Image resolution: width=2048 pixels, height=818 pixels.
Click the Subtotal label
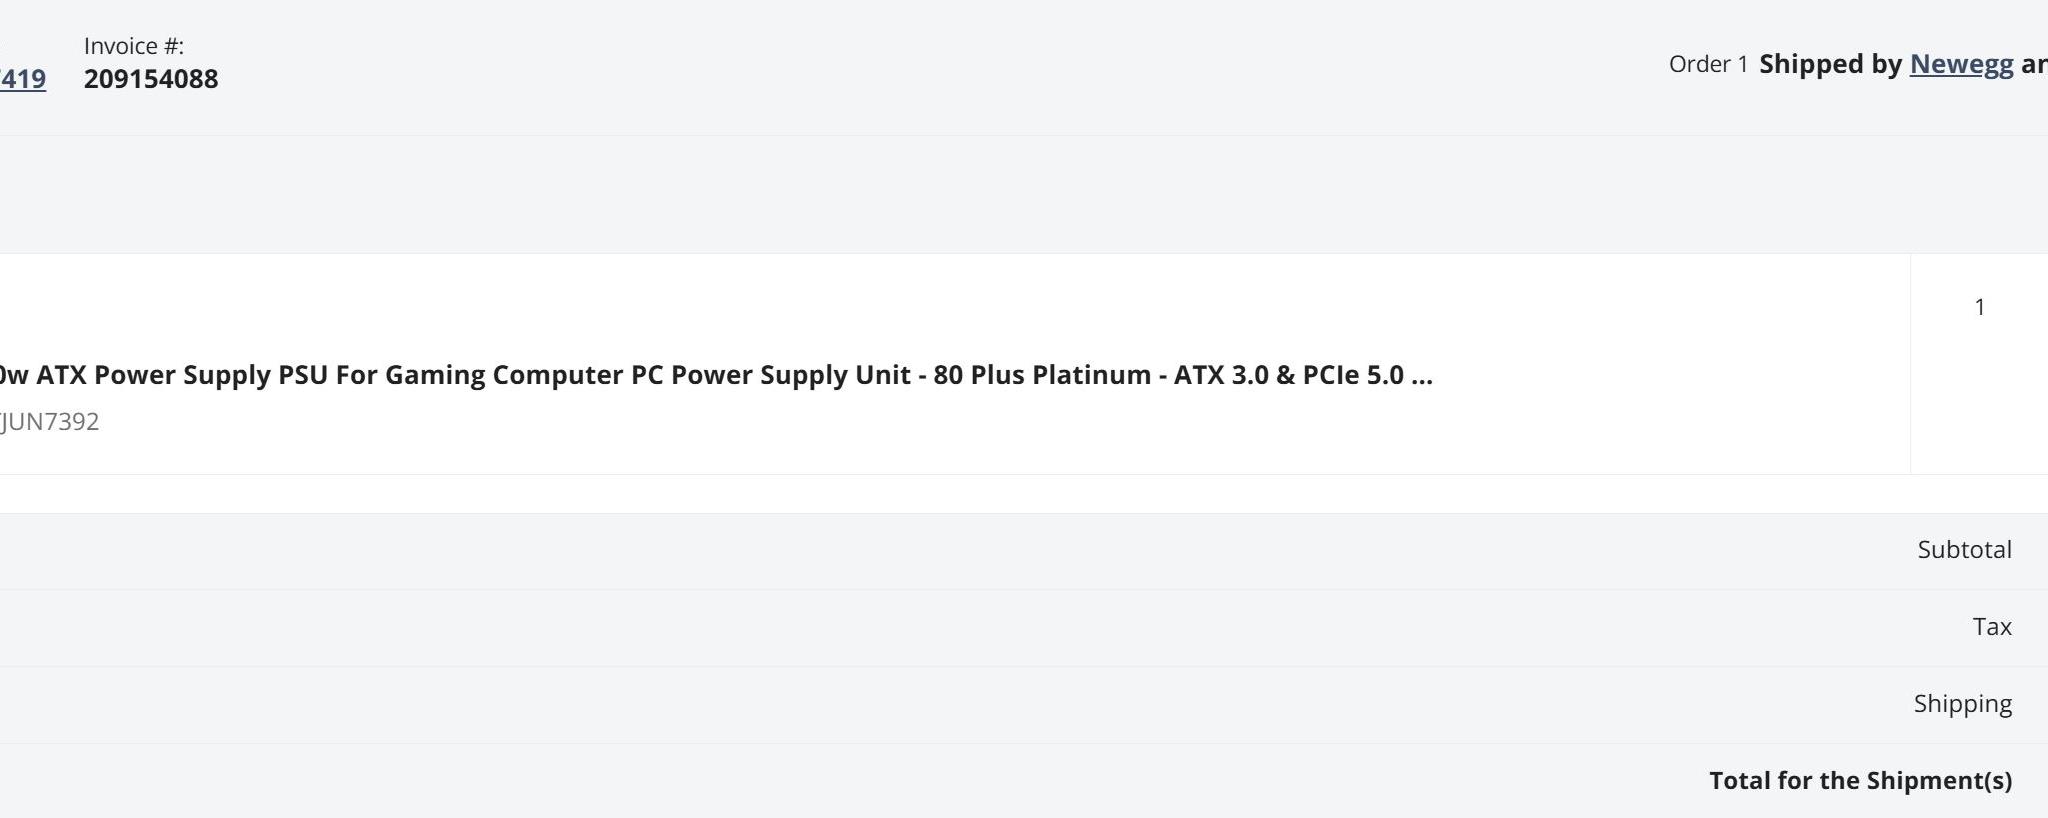(x=1964, y=550)
